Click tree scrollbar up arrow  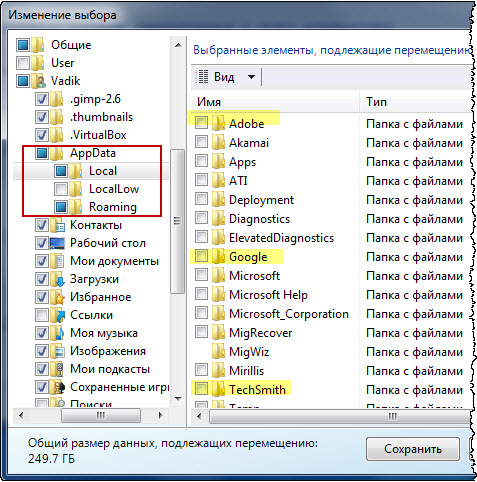coord(178,45)
